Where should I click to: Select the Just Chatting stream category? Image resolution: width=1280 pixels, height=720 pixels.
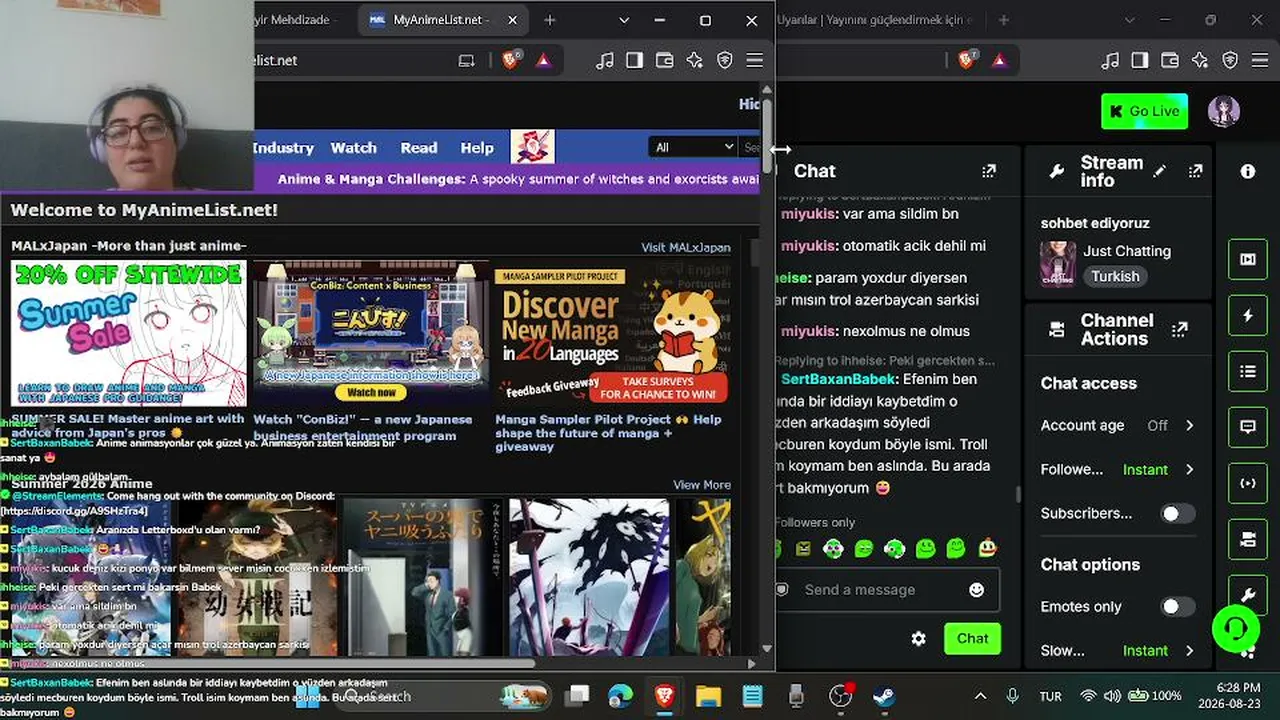click(1126, 251)
